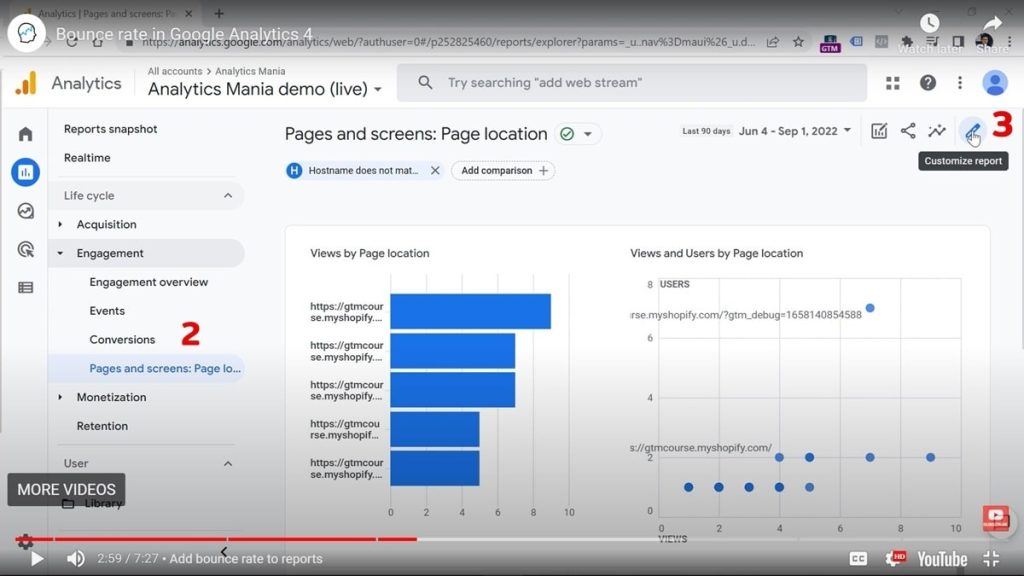
Task: Seek the red video progress bar
Action: 216,539
